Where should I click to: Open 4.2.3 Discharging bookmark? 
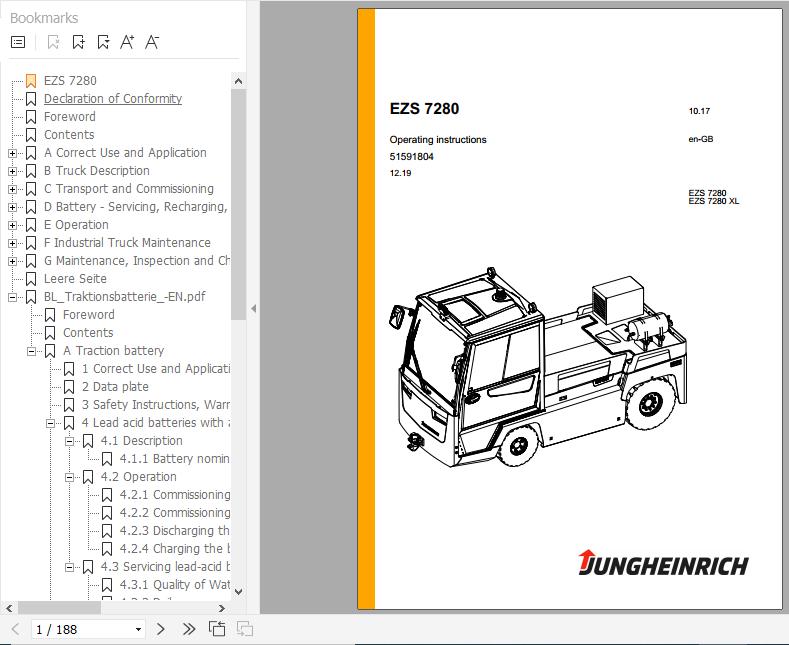click(175, 531)
